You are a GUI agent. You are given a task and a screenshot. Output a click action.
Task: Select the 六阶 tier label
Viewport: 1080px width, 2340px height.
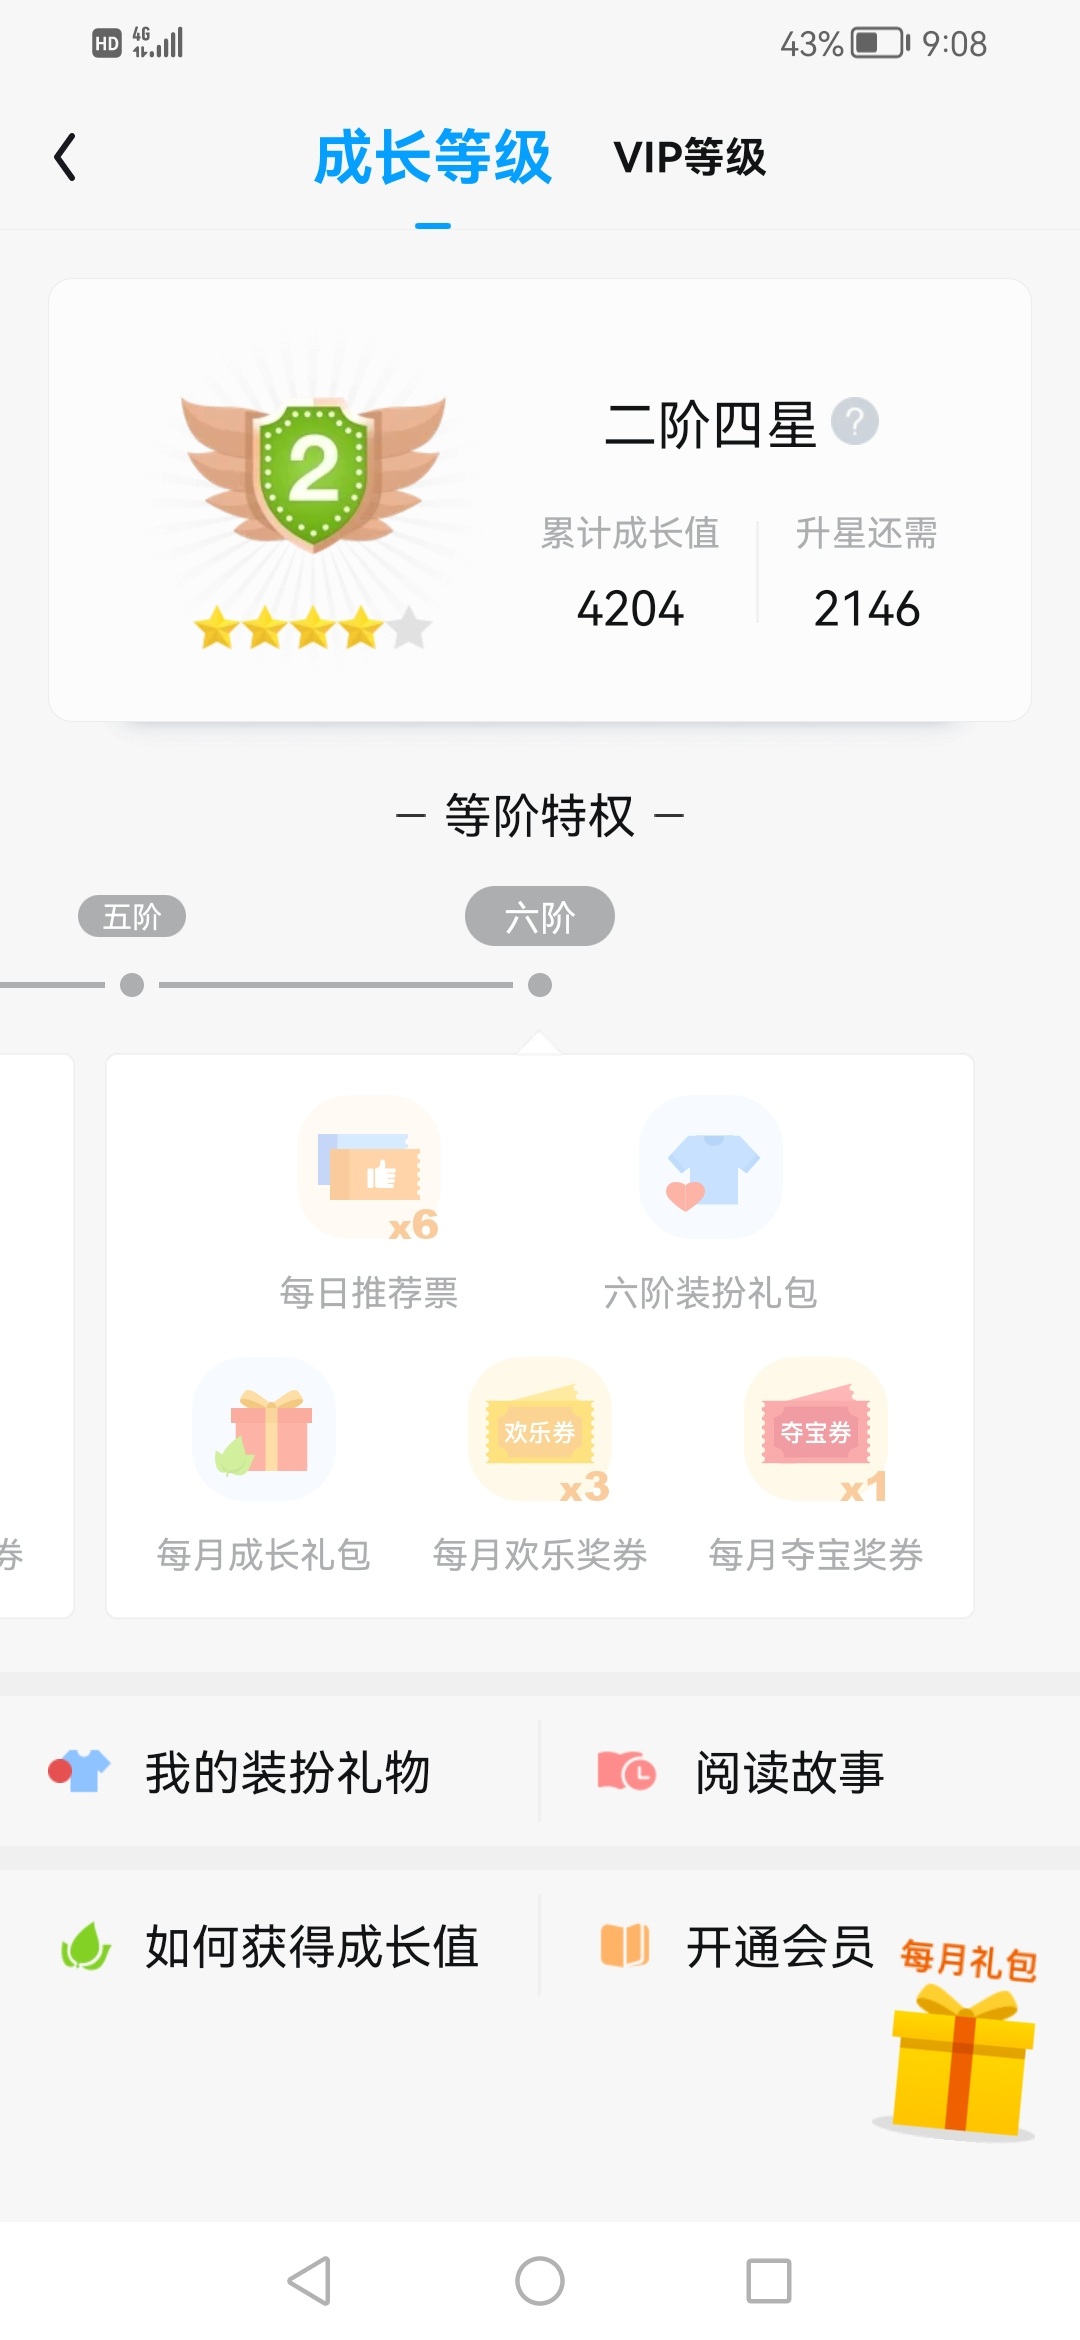(x=540, y=916)
